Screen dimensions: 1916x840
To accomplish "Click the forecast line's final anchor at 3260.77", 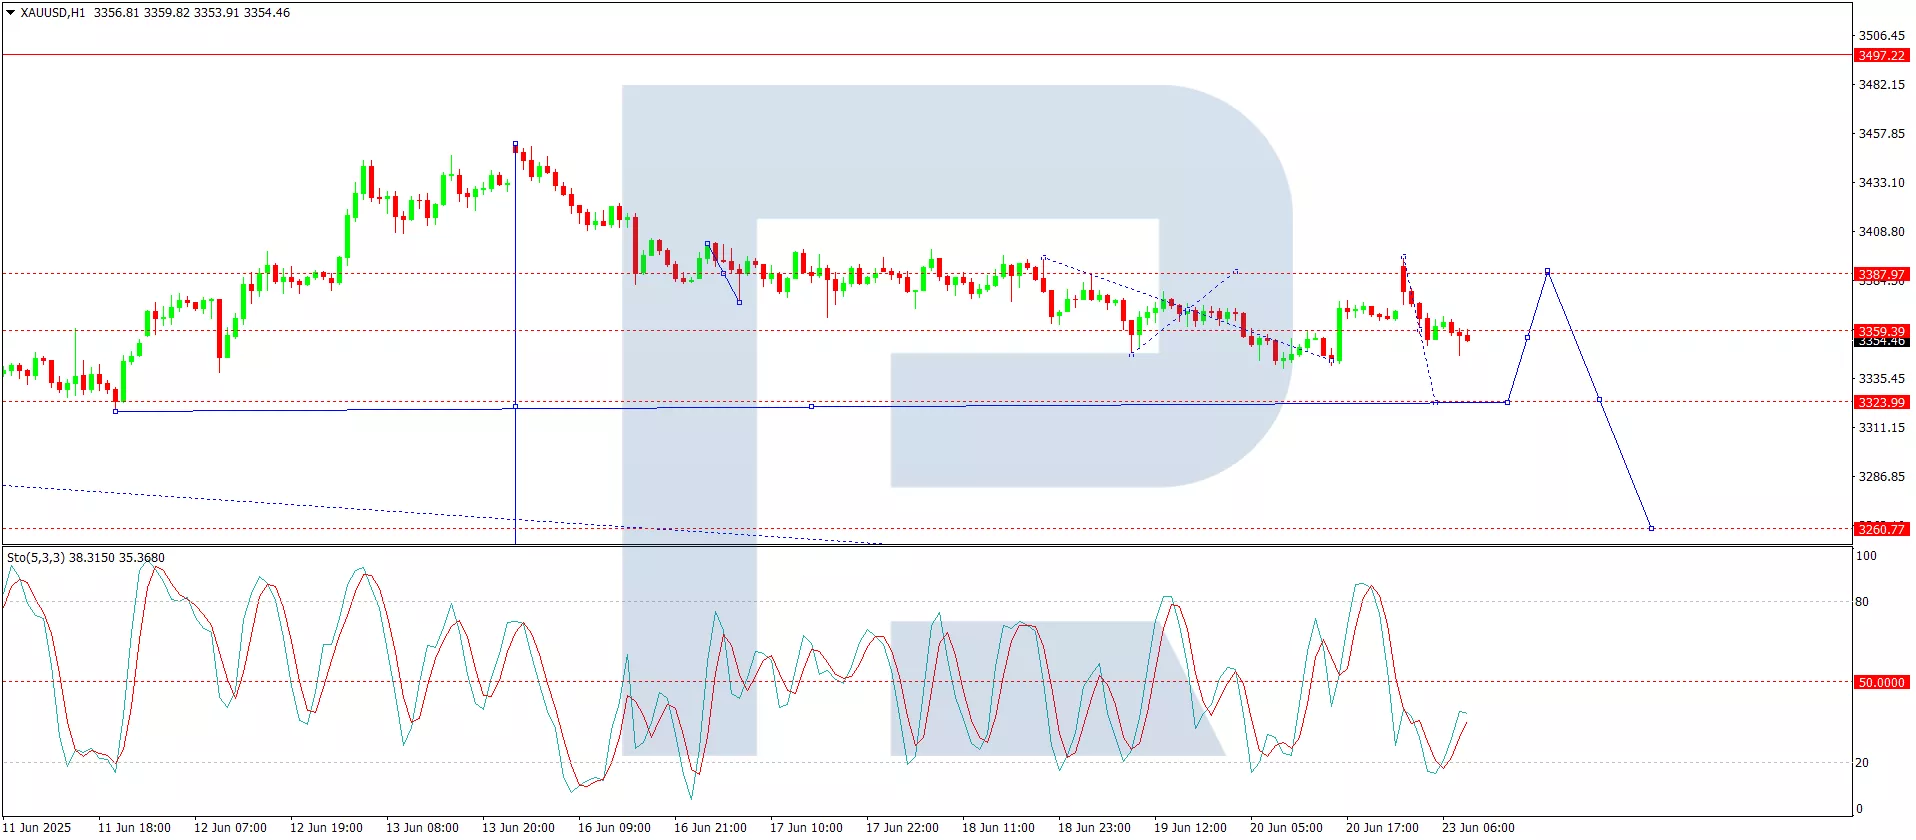I will click(x=1651, y=528).
